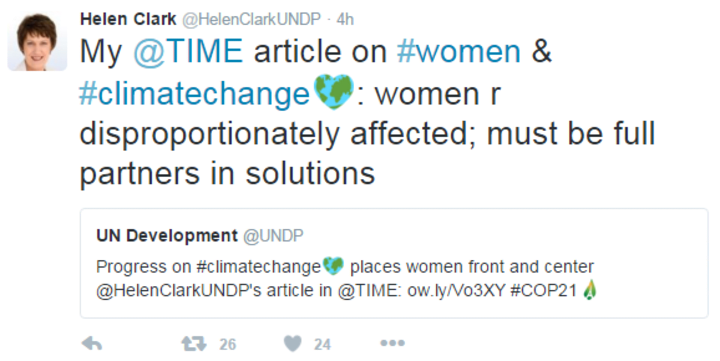720x361 pixels.
Task: Click the Helen Clark display name
Action: coord(128,19)
